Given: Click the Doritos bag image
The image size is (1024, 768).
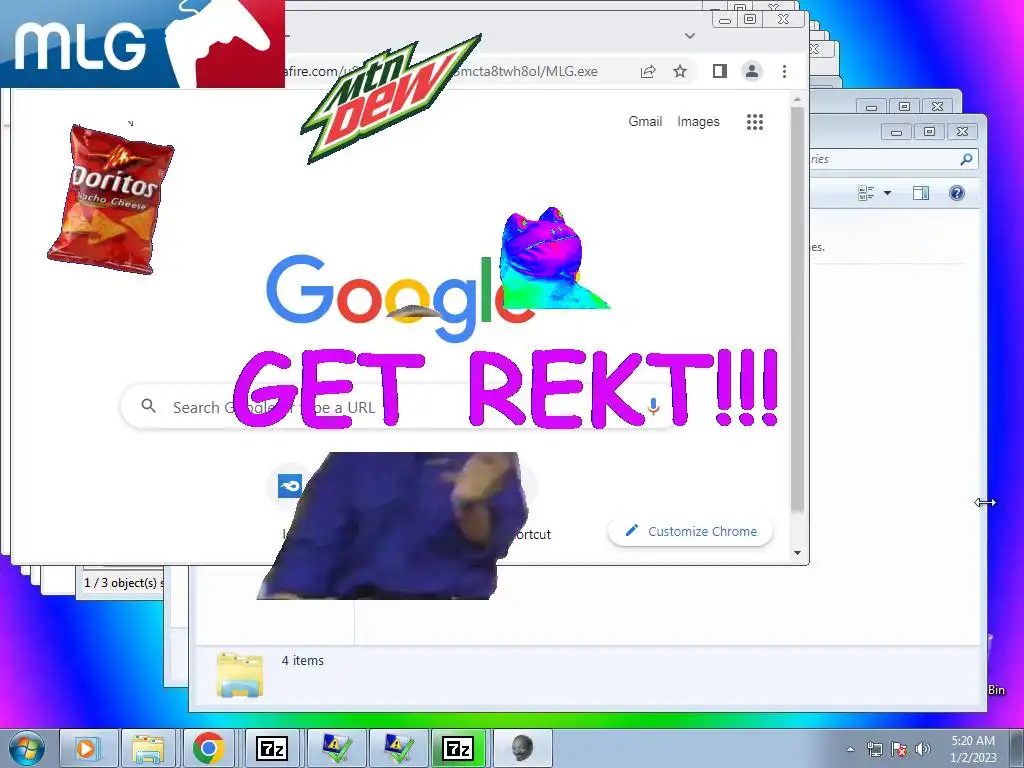Looking at the screenshot, I should coord(111,199).
